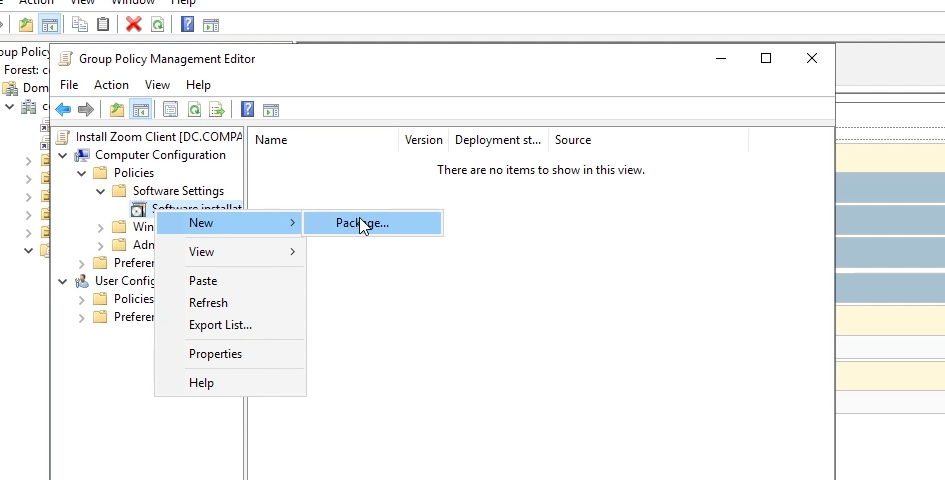Screen dimensions: 945x480
Task: Click the User Configuration node icon
Action: pos(82,281)
